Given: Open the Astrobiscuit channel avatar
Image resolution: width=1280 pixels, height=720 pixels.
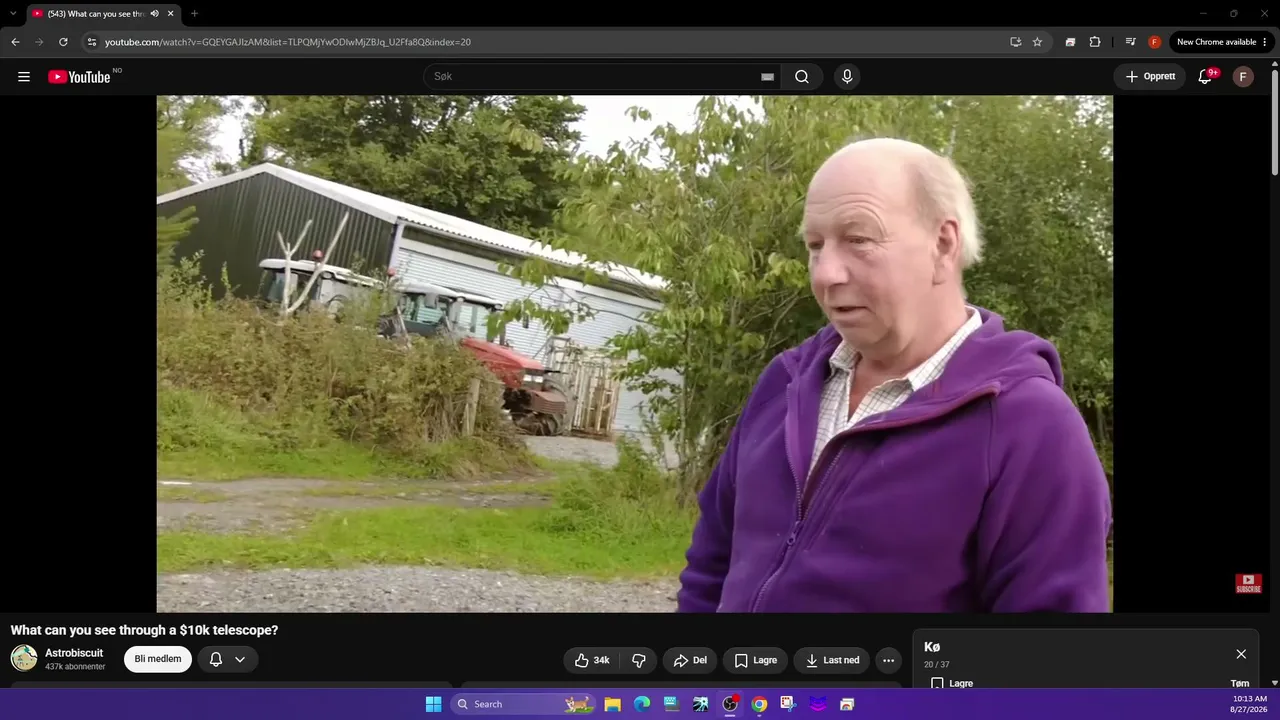Looking at the screenshot, I should [x=24, y=658].
